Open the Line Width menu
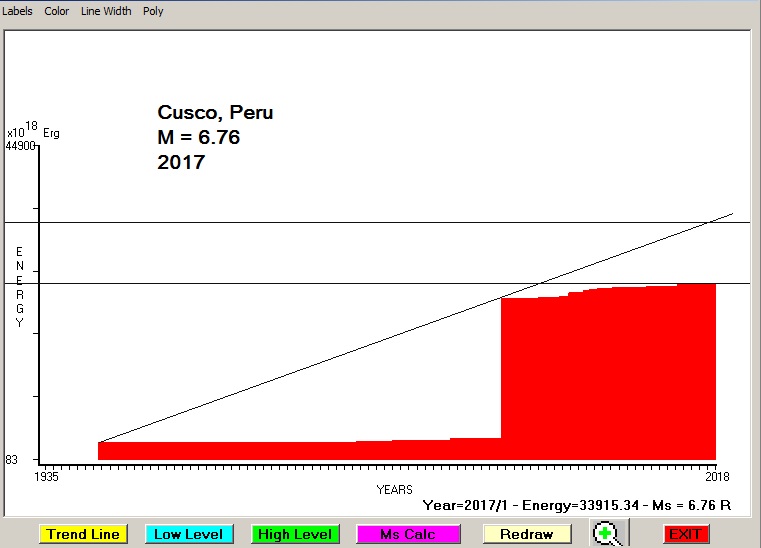 [106, 11]
